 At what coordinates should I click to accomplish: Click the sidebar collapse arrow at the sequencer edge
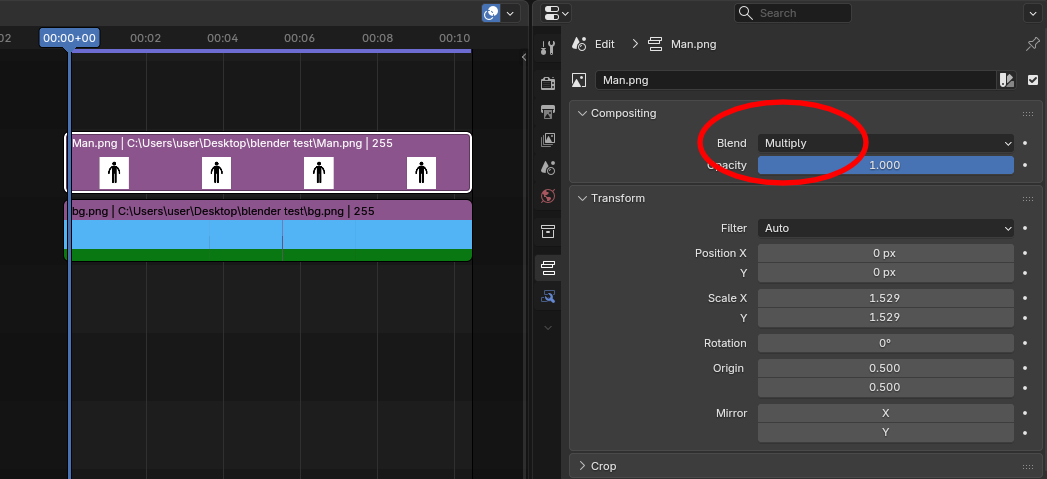tap(524, 57)
